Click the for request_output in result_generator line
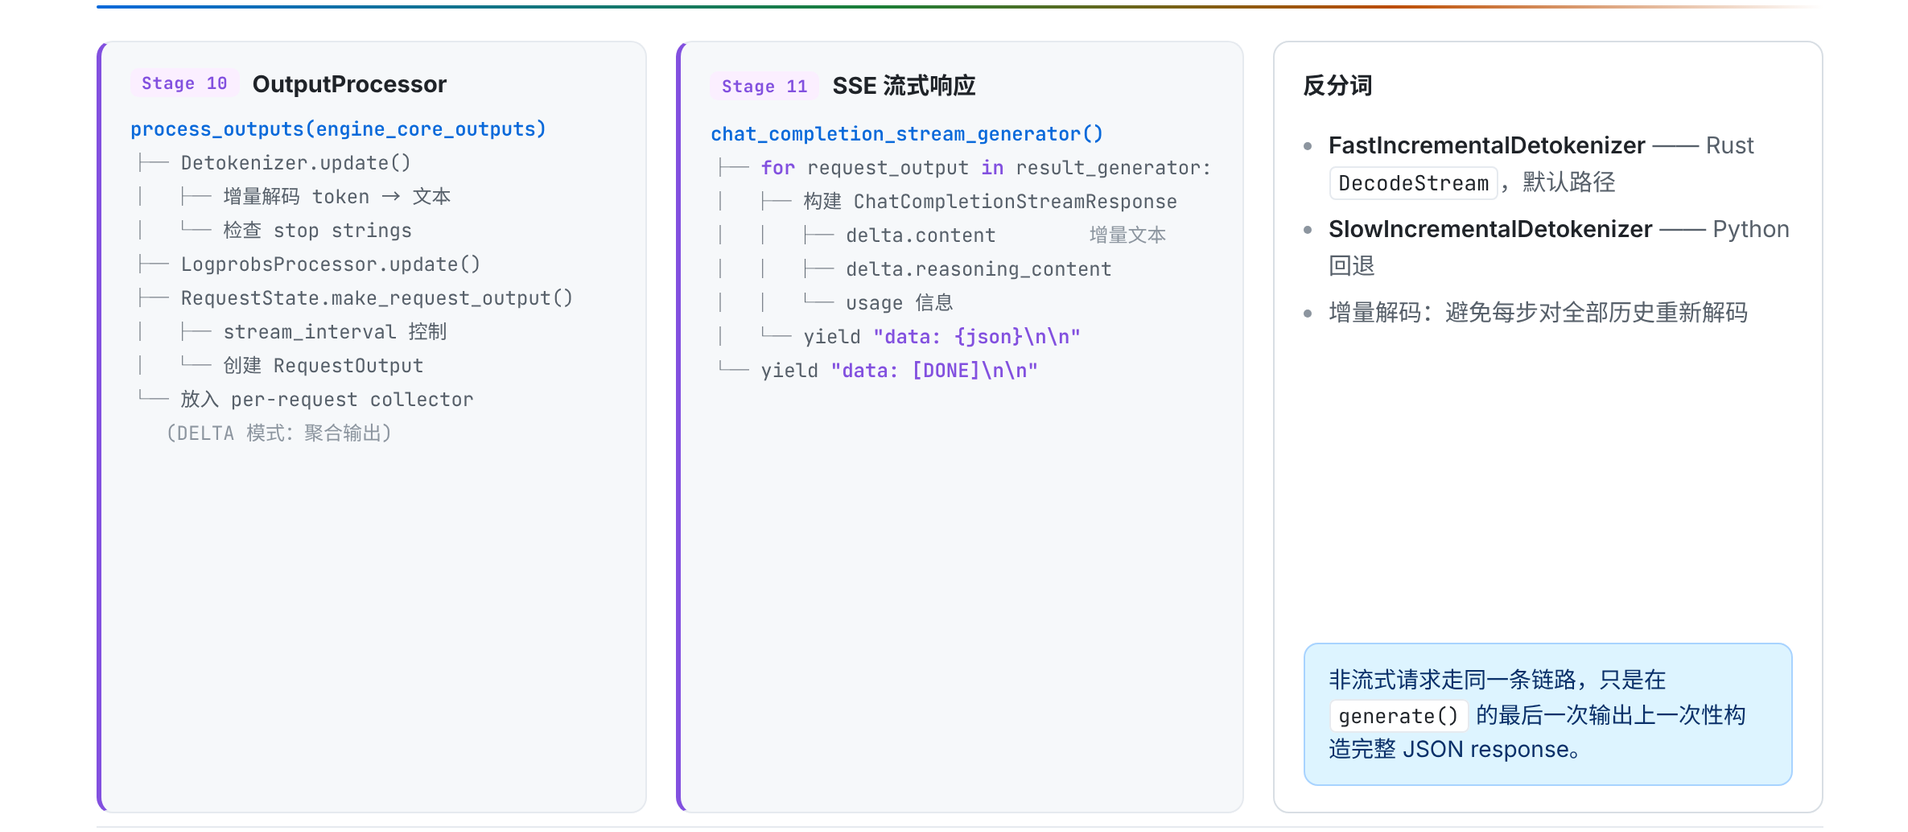 point(985,168)
